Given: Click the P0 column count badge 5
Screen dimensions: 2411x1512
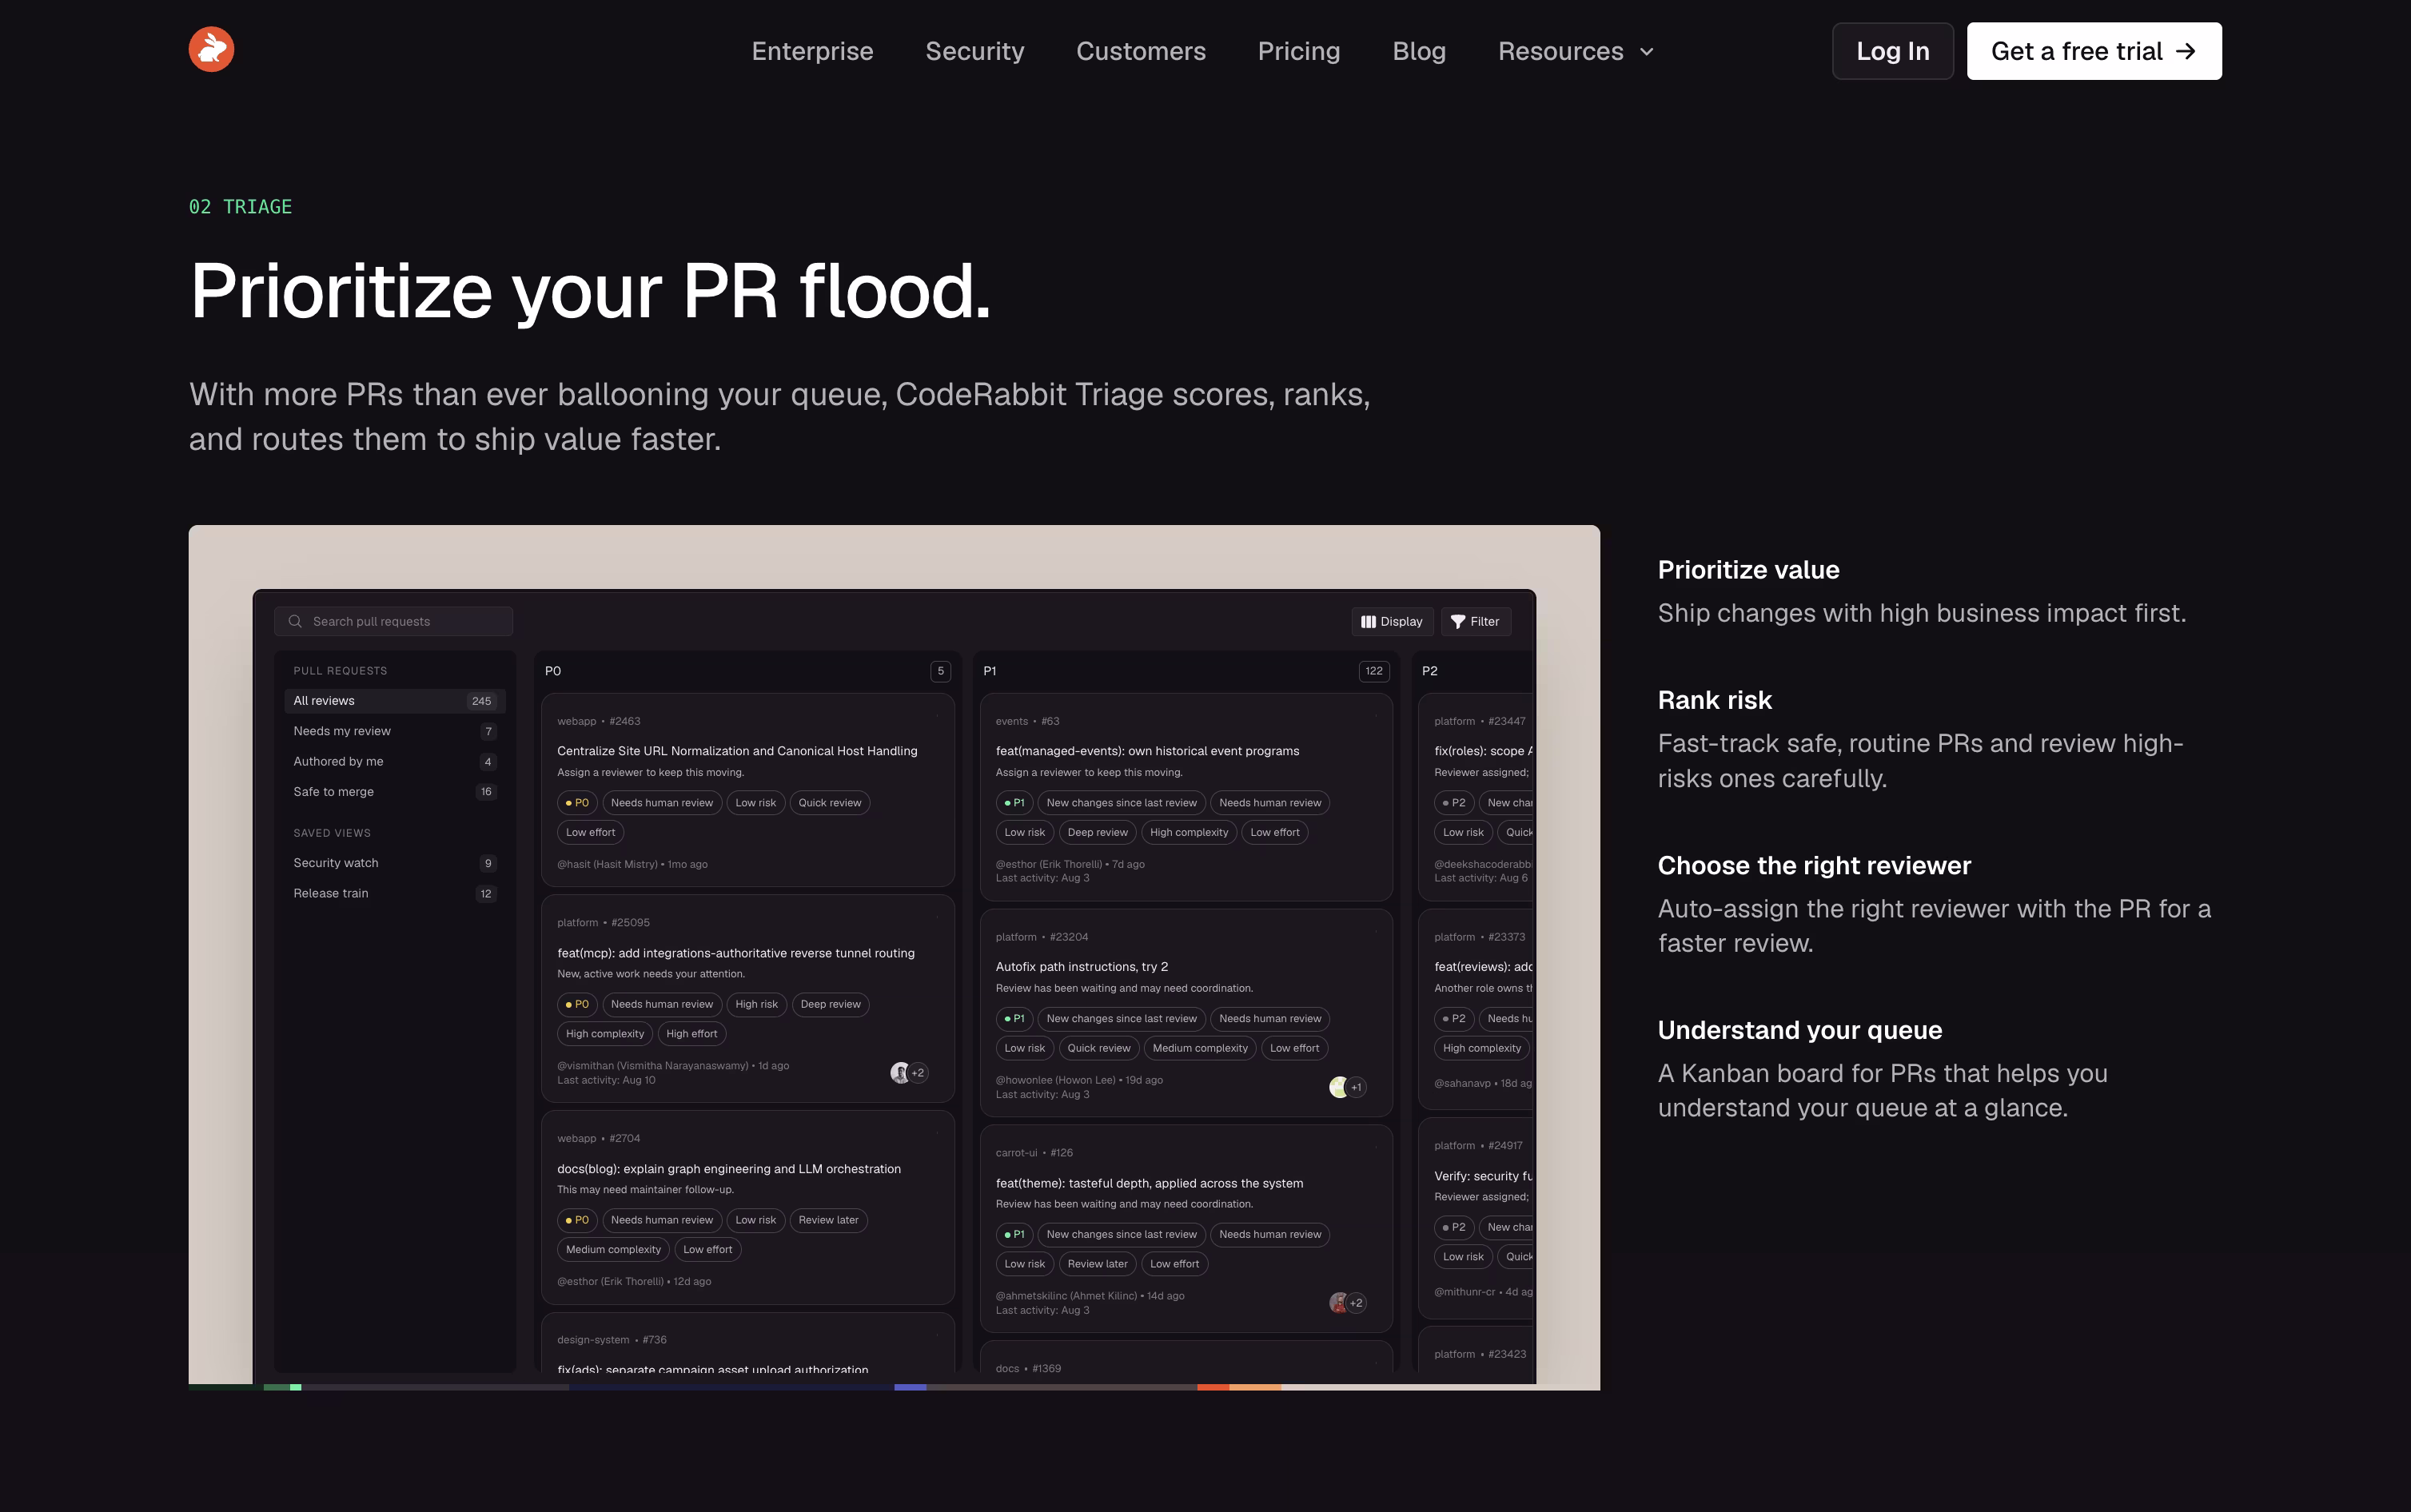Looking at the screenshot, I should [x=940, y=671].
